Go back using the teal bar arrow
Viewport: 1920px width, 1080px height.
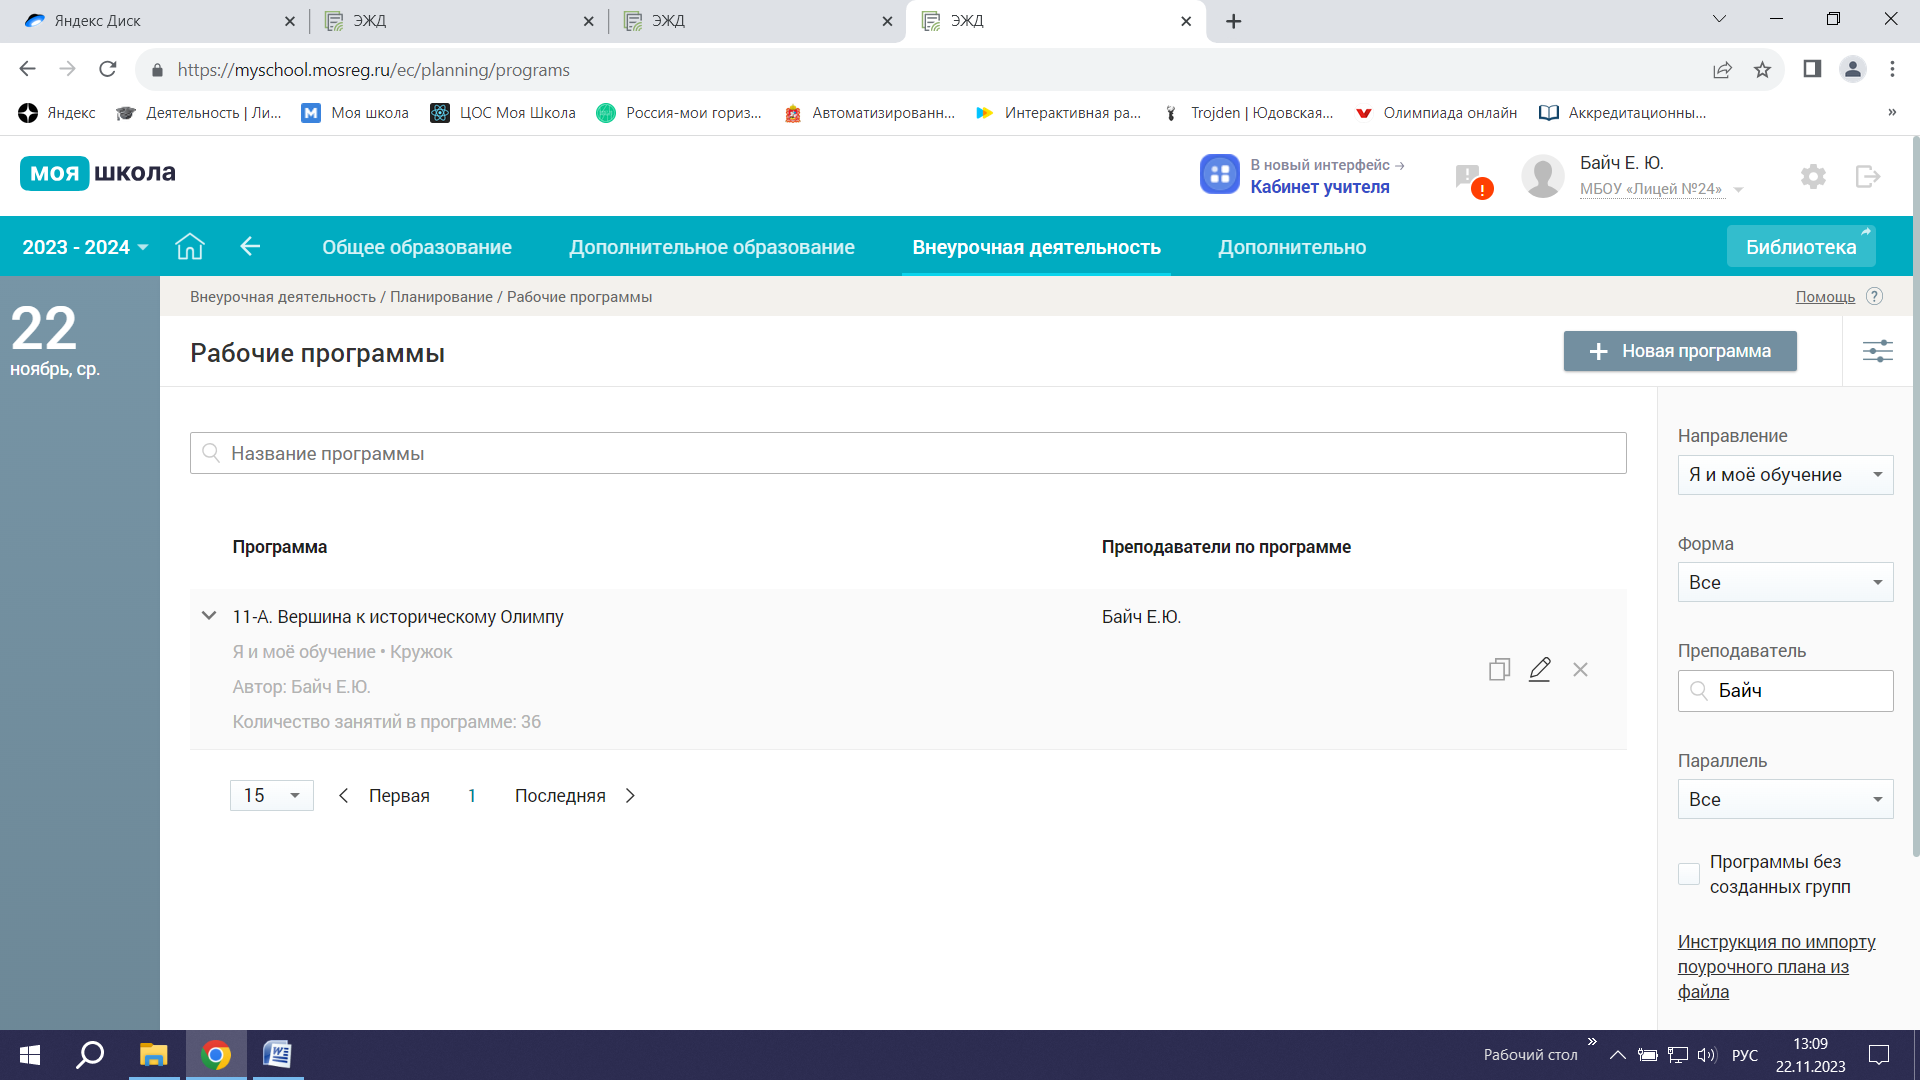pos(250,246)
